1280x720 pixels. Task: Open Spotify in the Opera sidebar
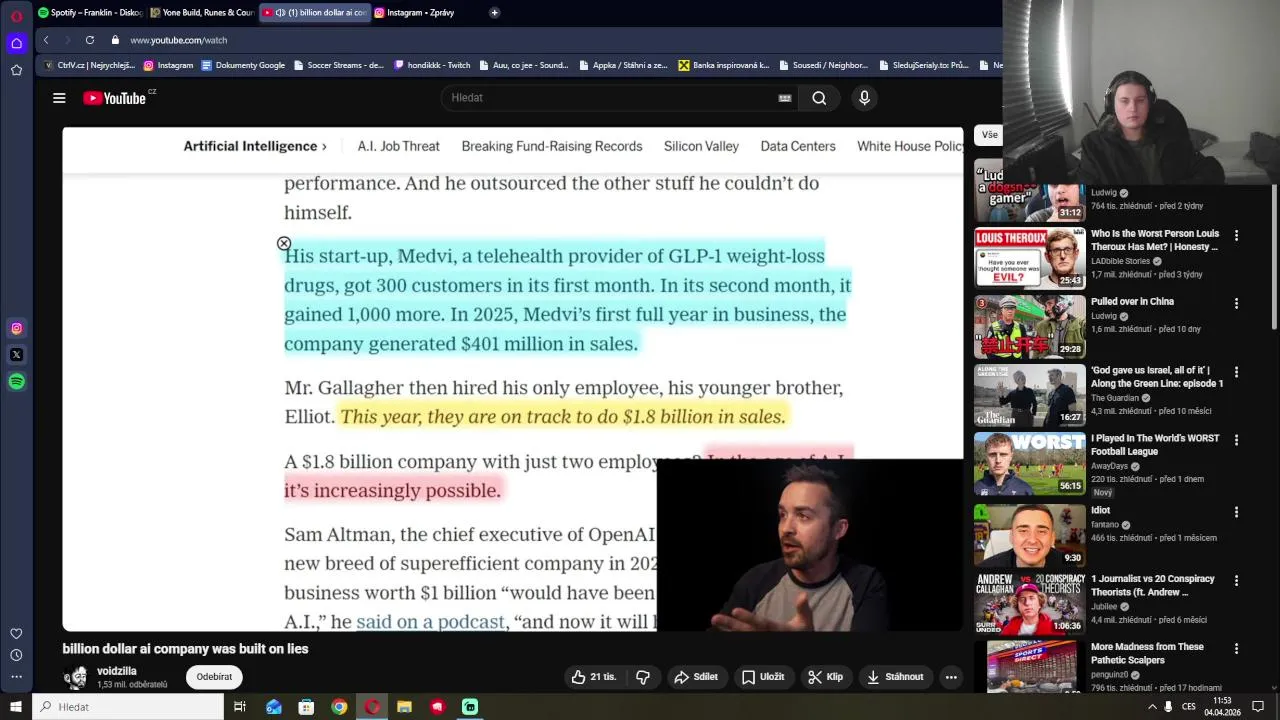(16, 381)
